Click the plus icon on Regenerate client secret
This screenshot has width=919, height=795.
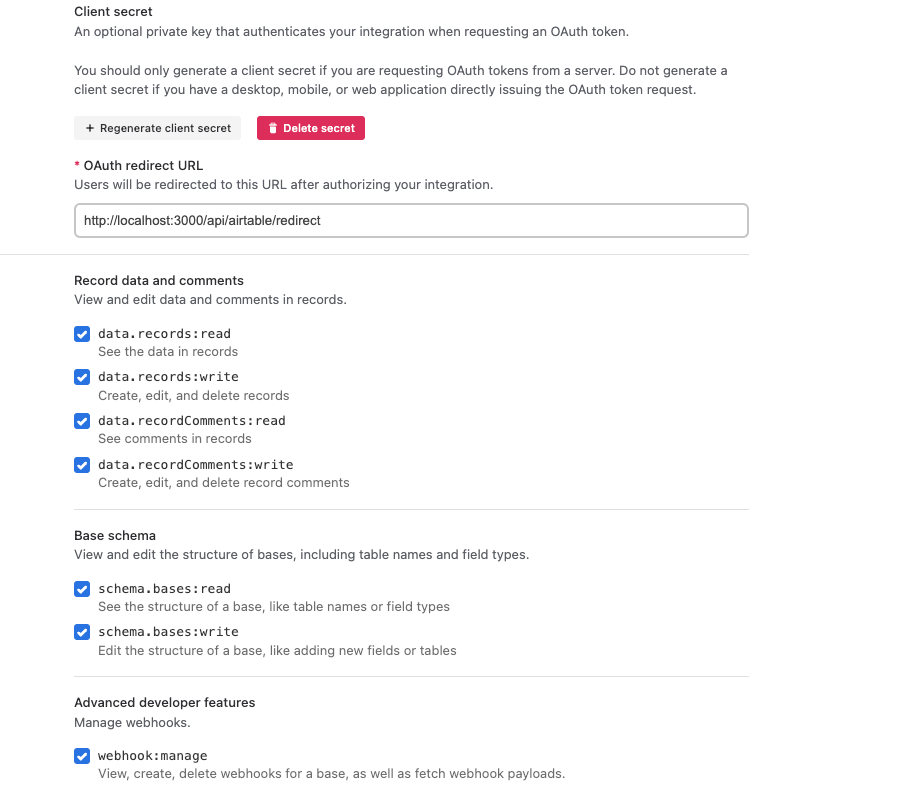[90, 128]
